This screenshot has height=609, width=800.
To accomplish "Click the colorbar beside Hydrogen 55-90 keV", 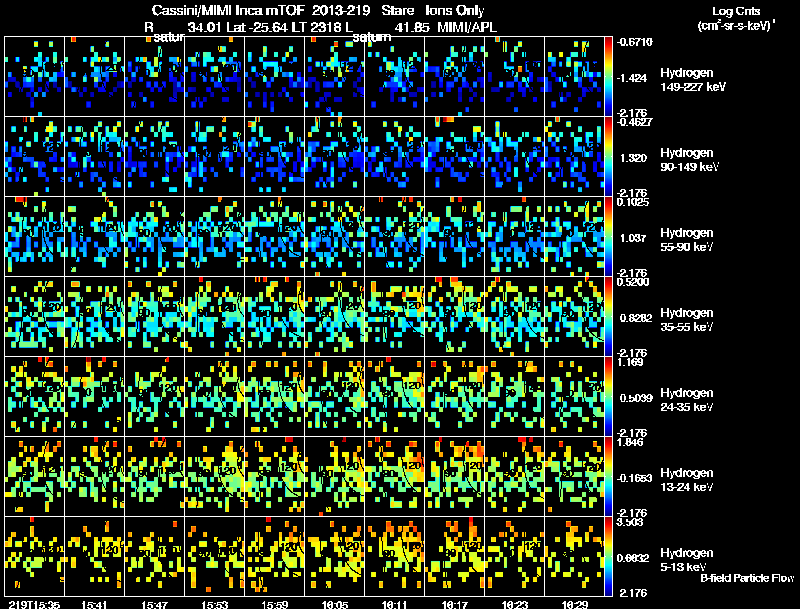I will click(x=608, y=237).
